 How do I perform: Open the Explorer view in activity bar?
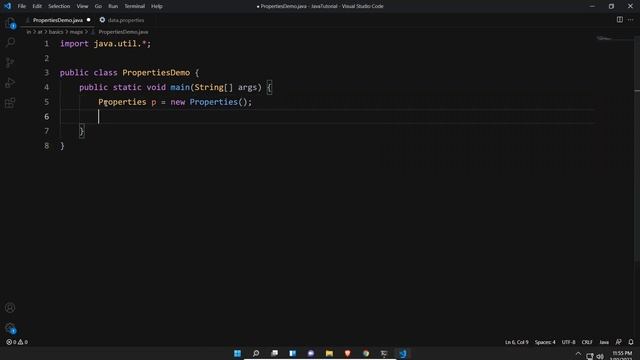pos(10,23)
